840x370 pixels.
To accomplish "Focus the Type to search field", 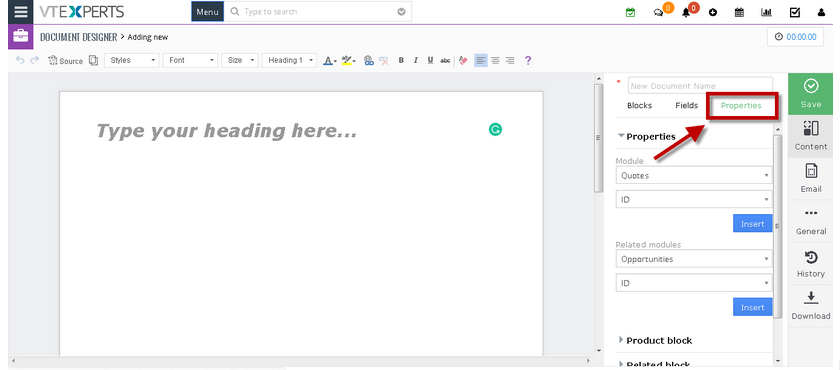I will pos(319,12).
